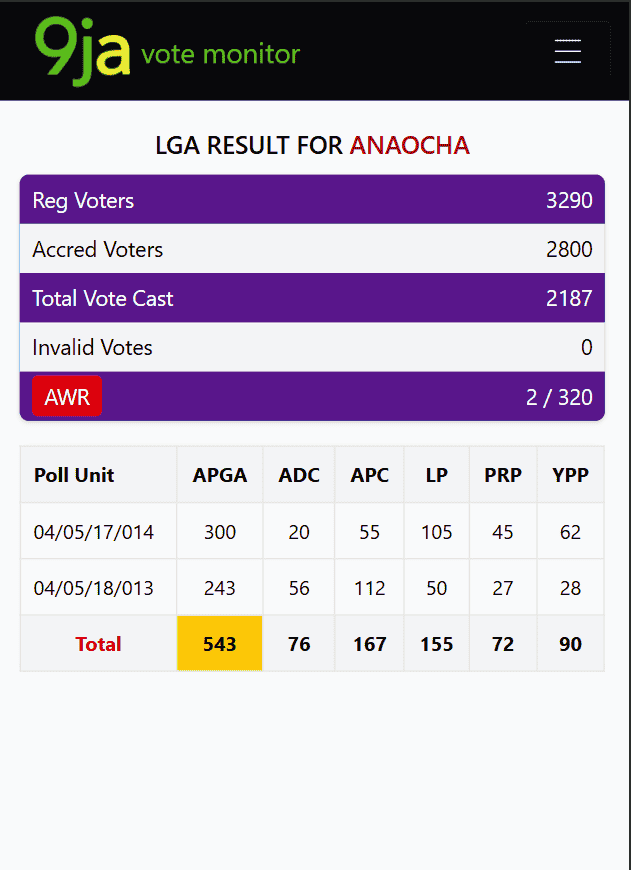The width and height of the screenshot is (631, 870).
Task: Click the Poll Unit column header
Action: (74, 475)
